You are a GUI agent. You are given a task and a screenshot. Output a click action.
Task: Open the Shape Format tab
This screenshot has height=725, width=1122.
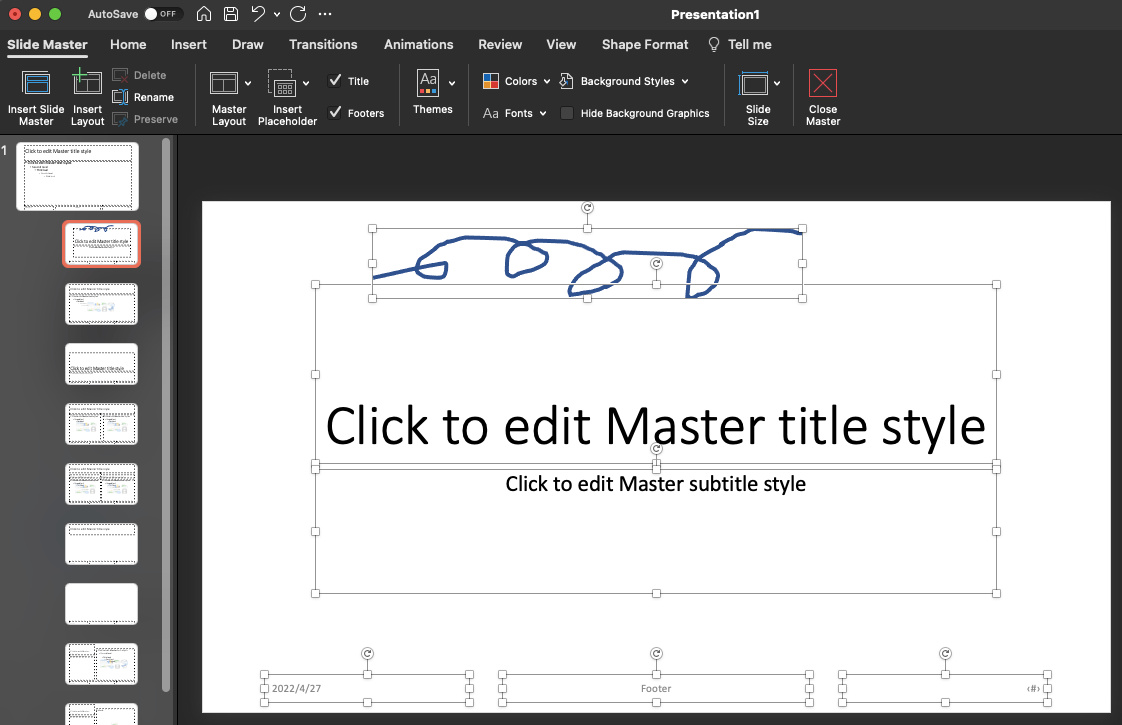point(644,44)
